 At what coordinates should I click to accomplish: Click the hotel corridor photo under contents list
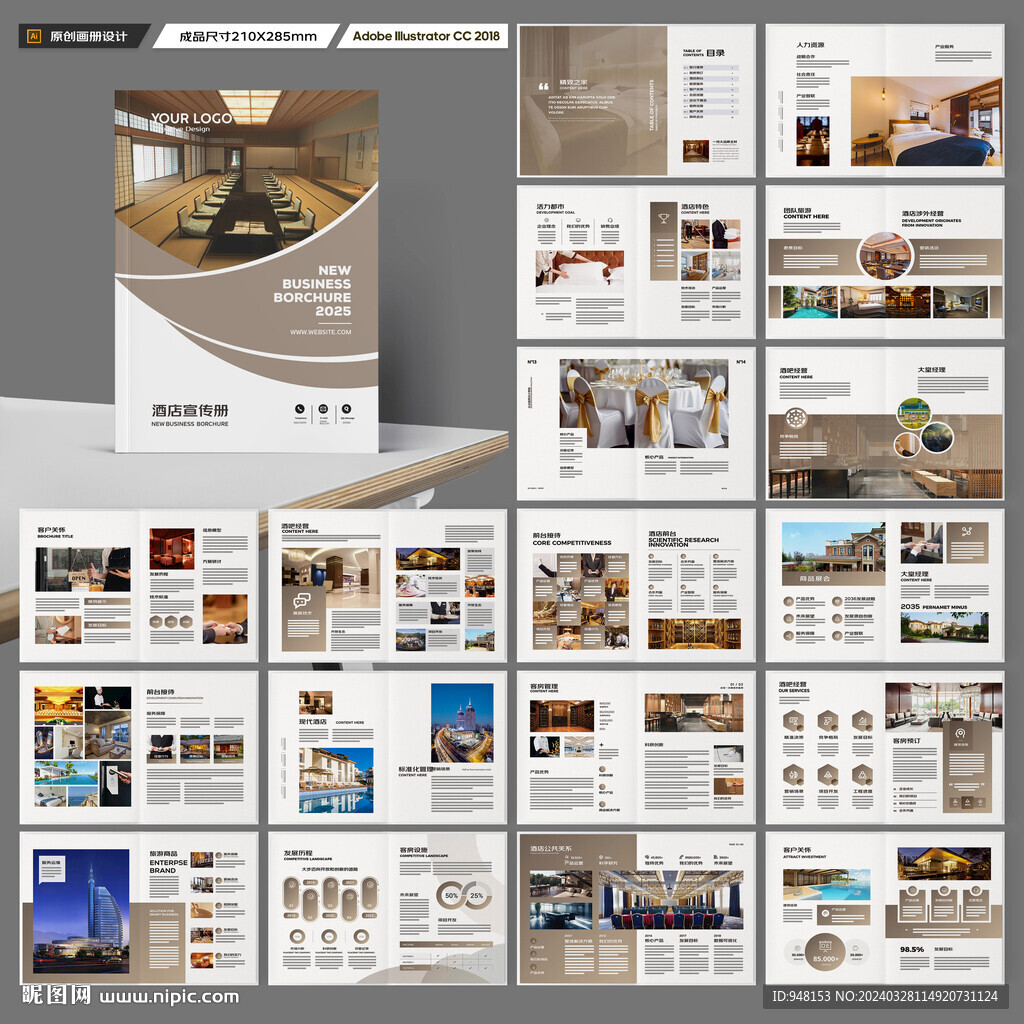click(696, 151)
